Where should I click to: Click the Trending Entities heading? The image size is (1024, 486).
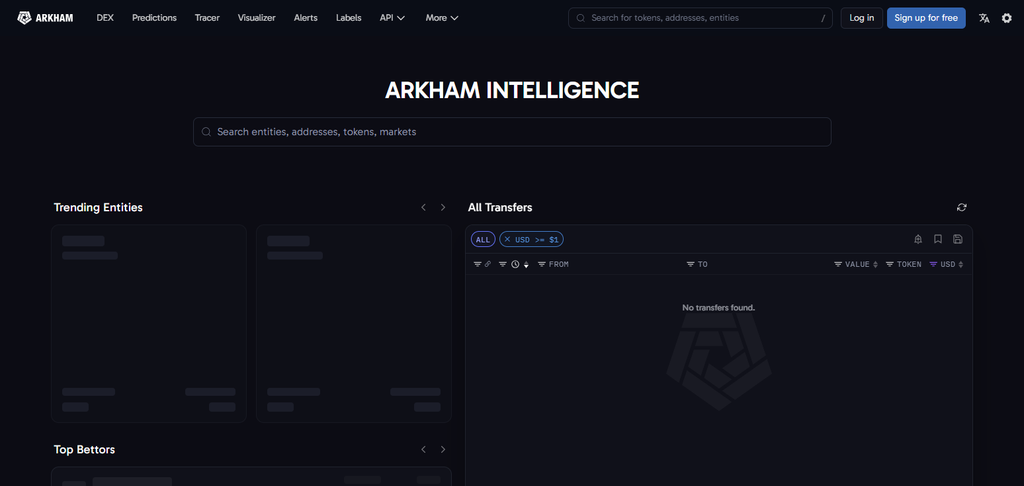click(x=98, y=207)
